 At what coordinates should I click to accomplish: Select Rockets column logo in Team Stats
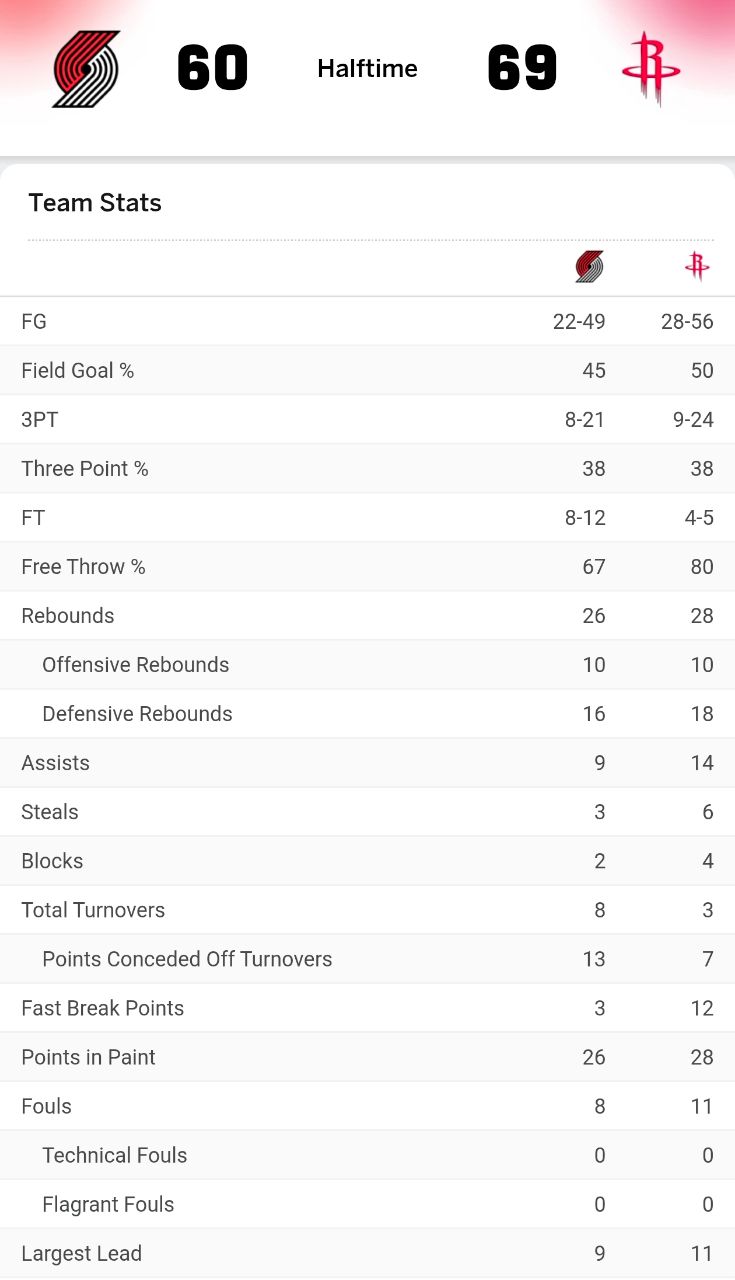697,266
